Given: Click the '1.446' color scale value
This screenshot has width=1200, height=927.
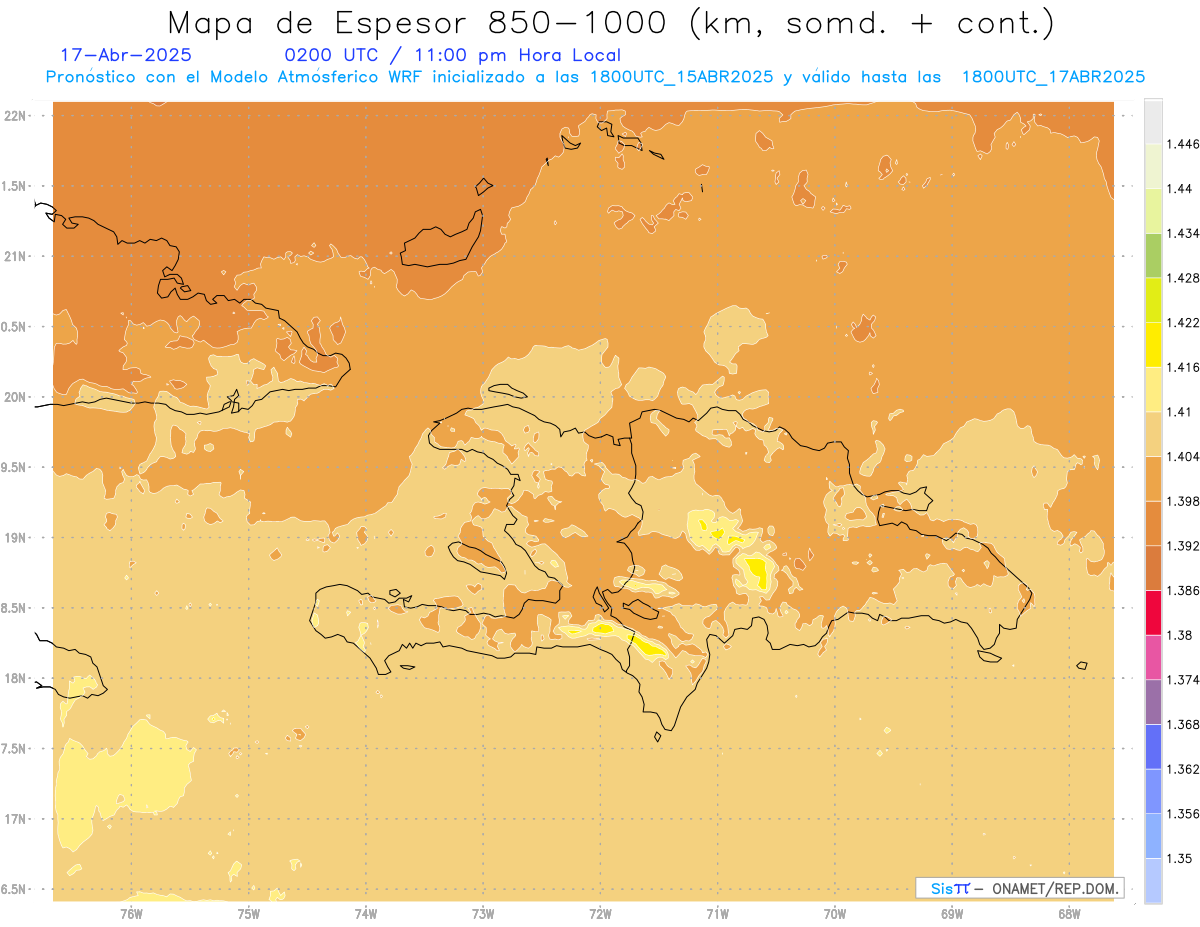Looking at the screenshot, I should pyautogui.click(x=1182, y=144).
